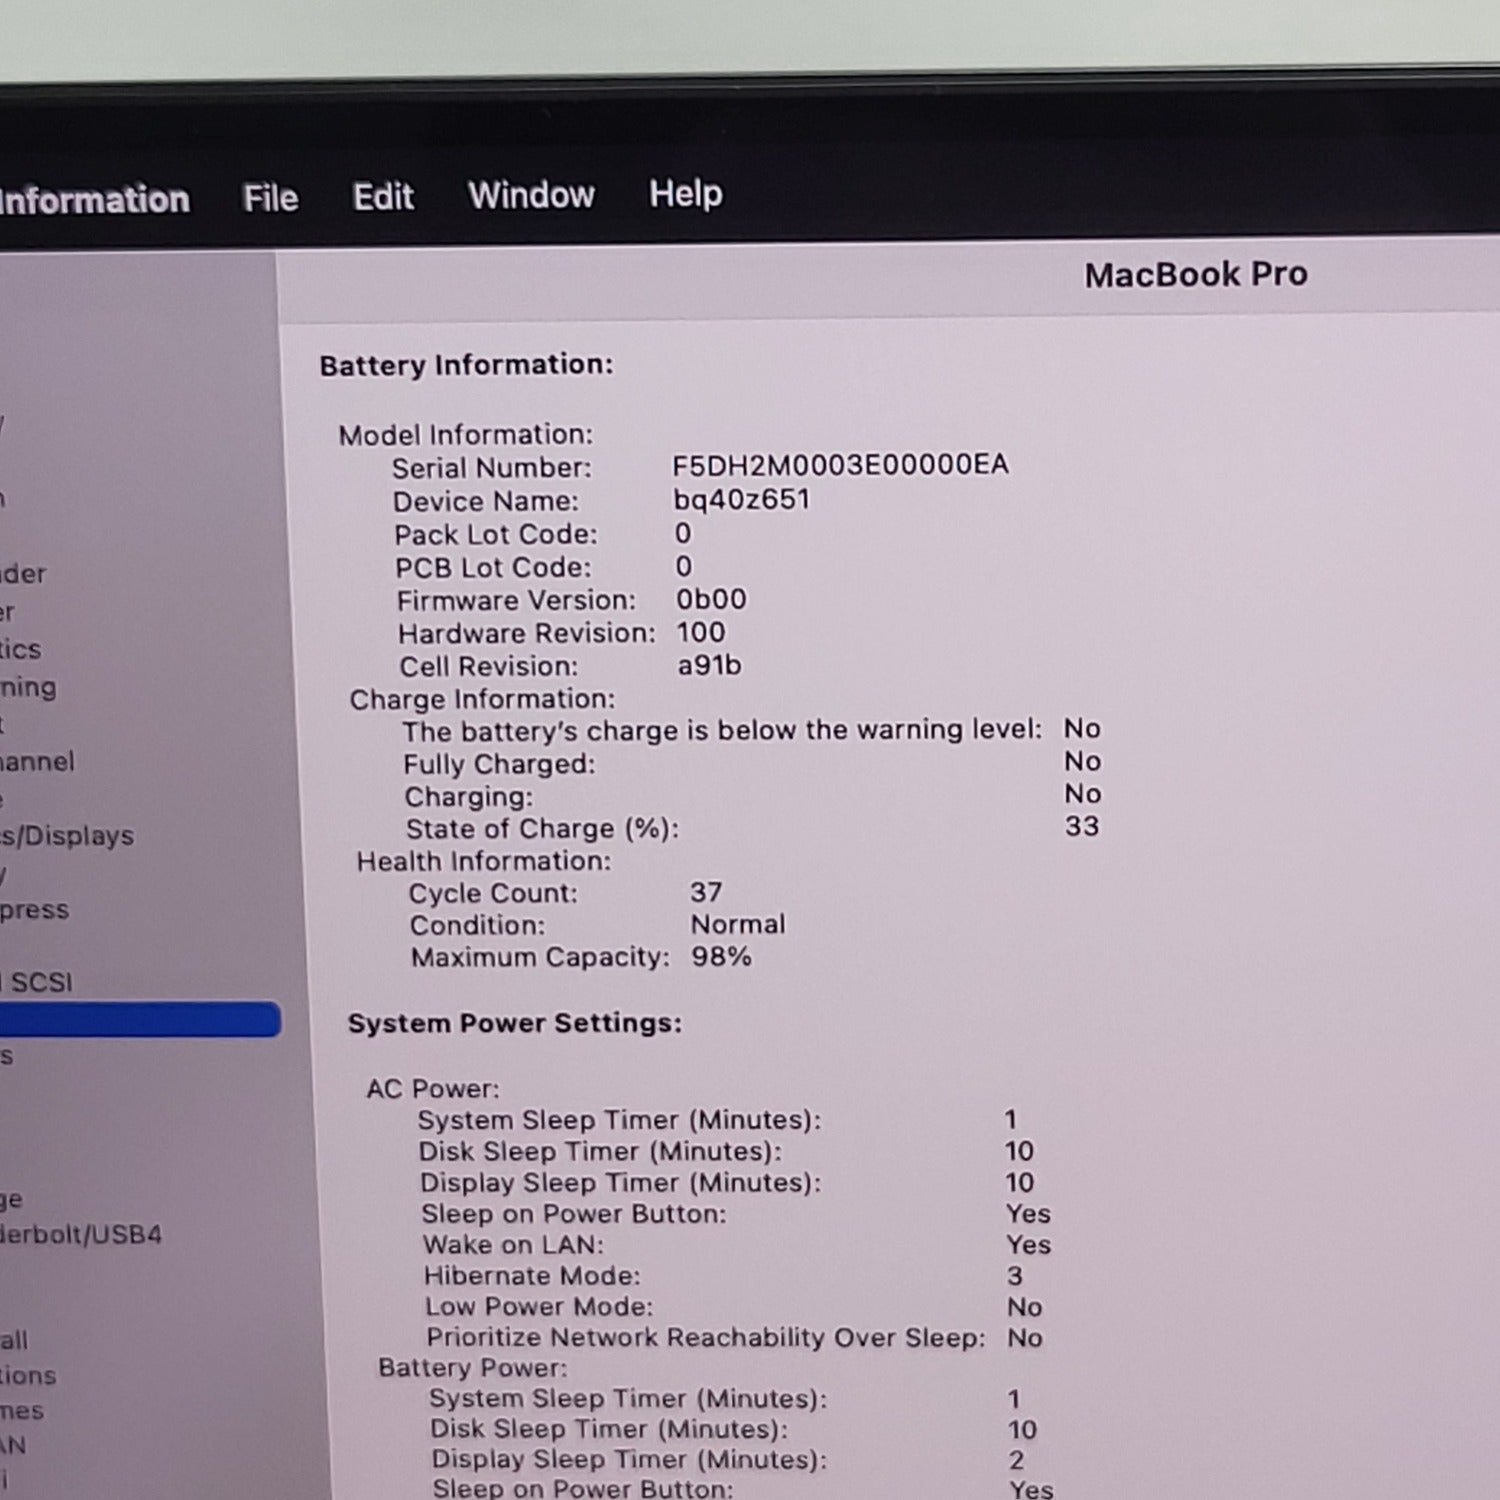
Task: Open the File menu
Action: click(270, 198)
